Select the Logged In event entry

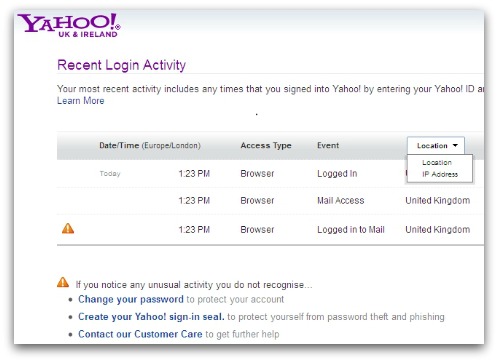[x=337, y=174]
